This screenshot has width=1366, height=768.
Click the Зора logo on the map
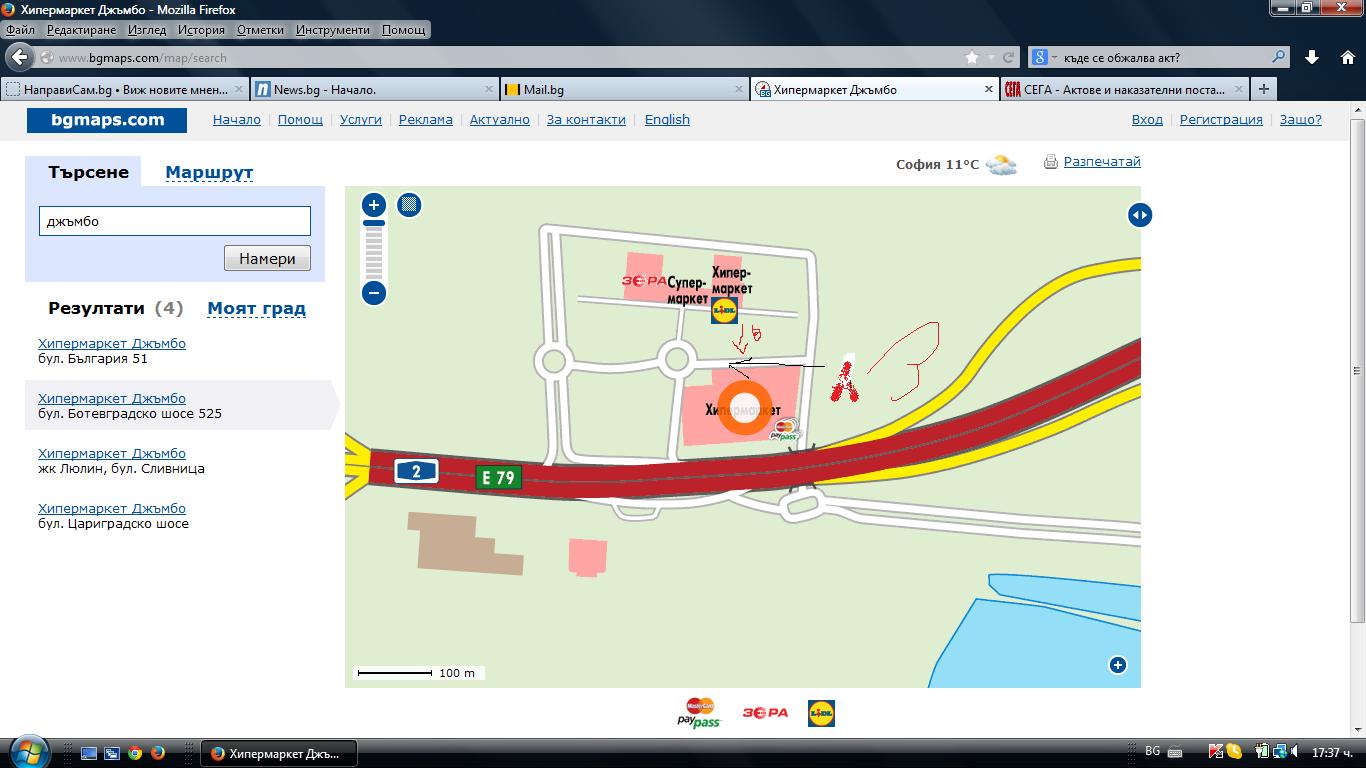click(644, 281)
